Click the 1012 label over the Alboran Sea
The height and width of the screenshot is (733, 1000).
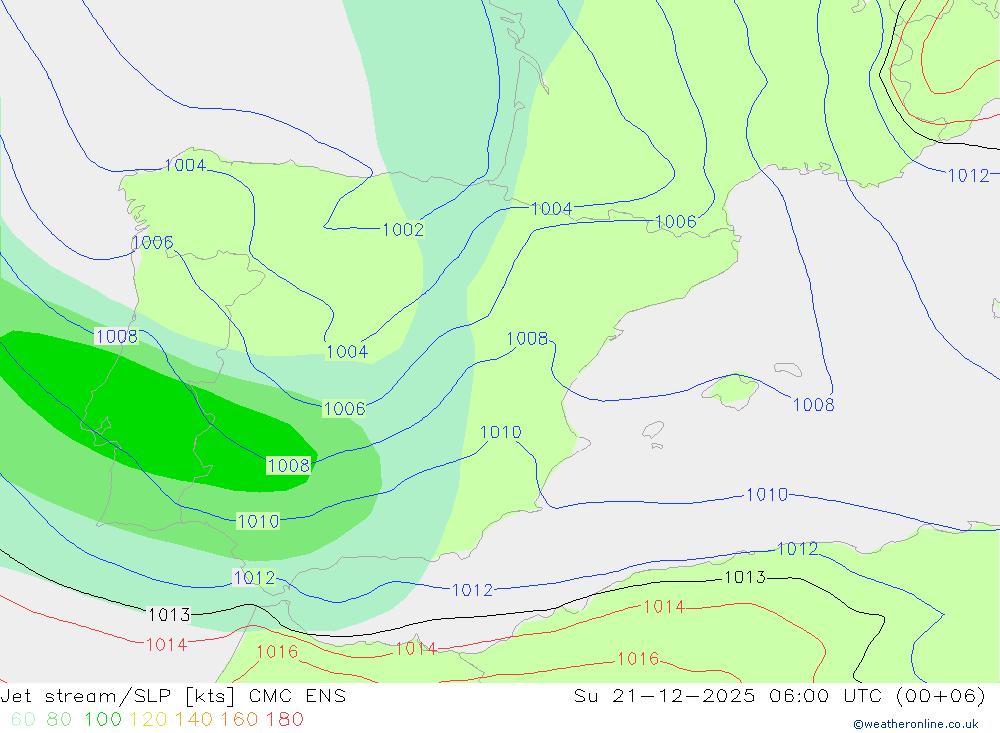coord(473,590)
